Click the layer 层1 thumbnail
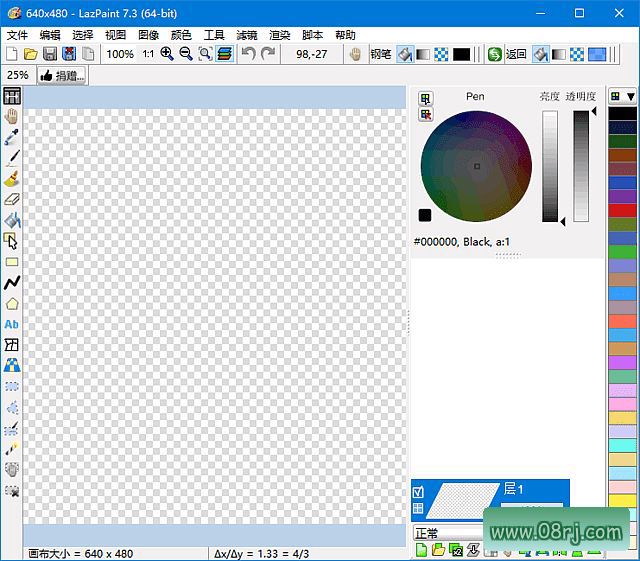 [464, 498]
